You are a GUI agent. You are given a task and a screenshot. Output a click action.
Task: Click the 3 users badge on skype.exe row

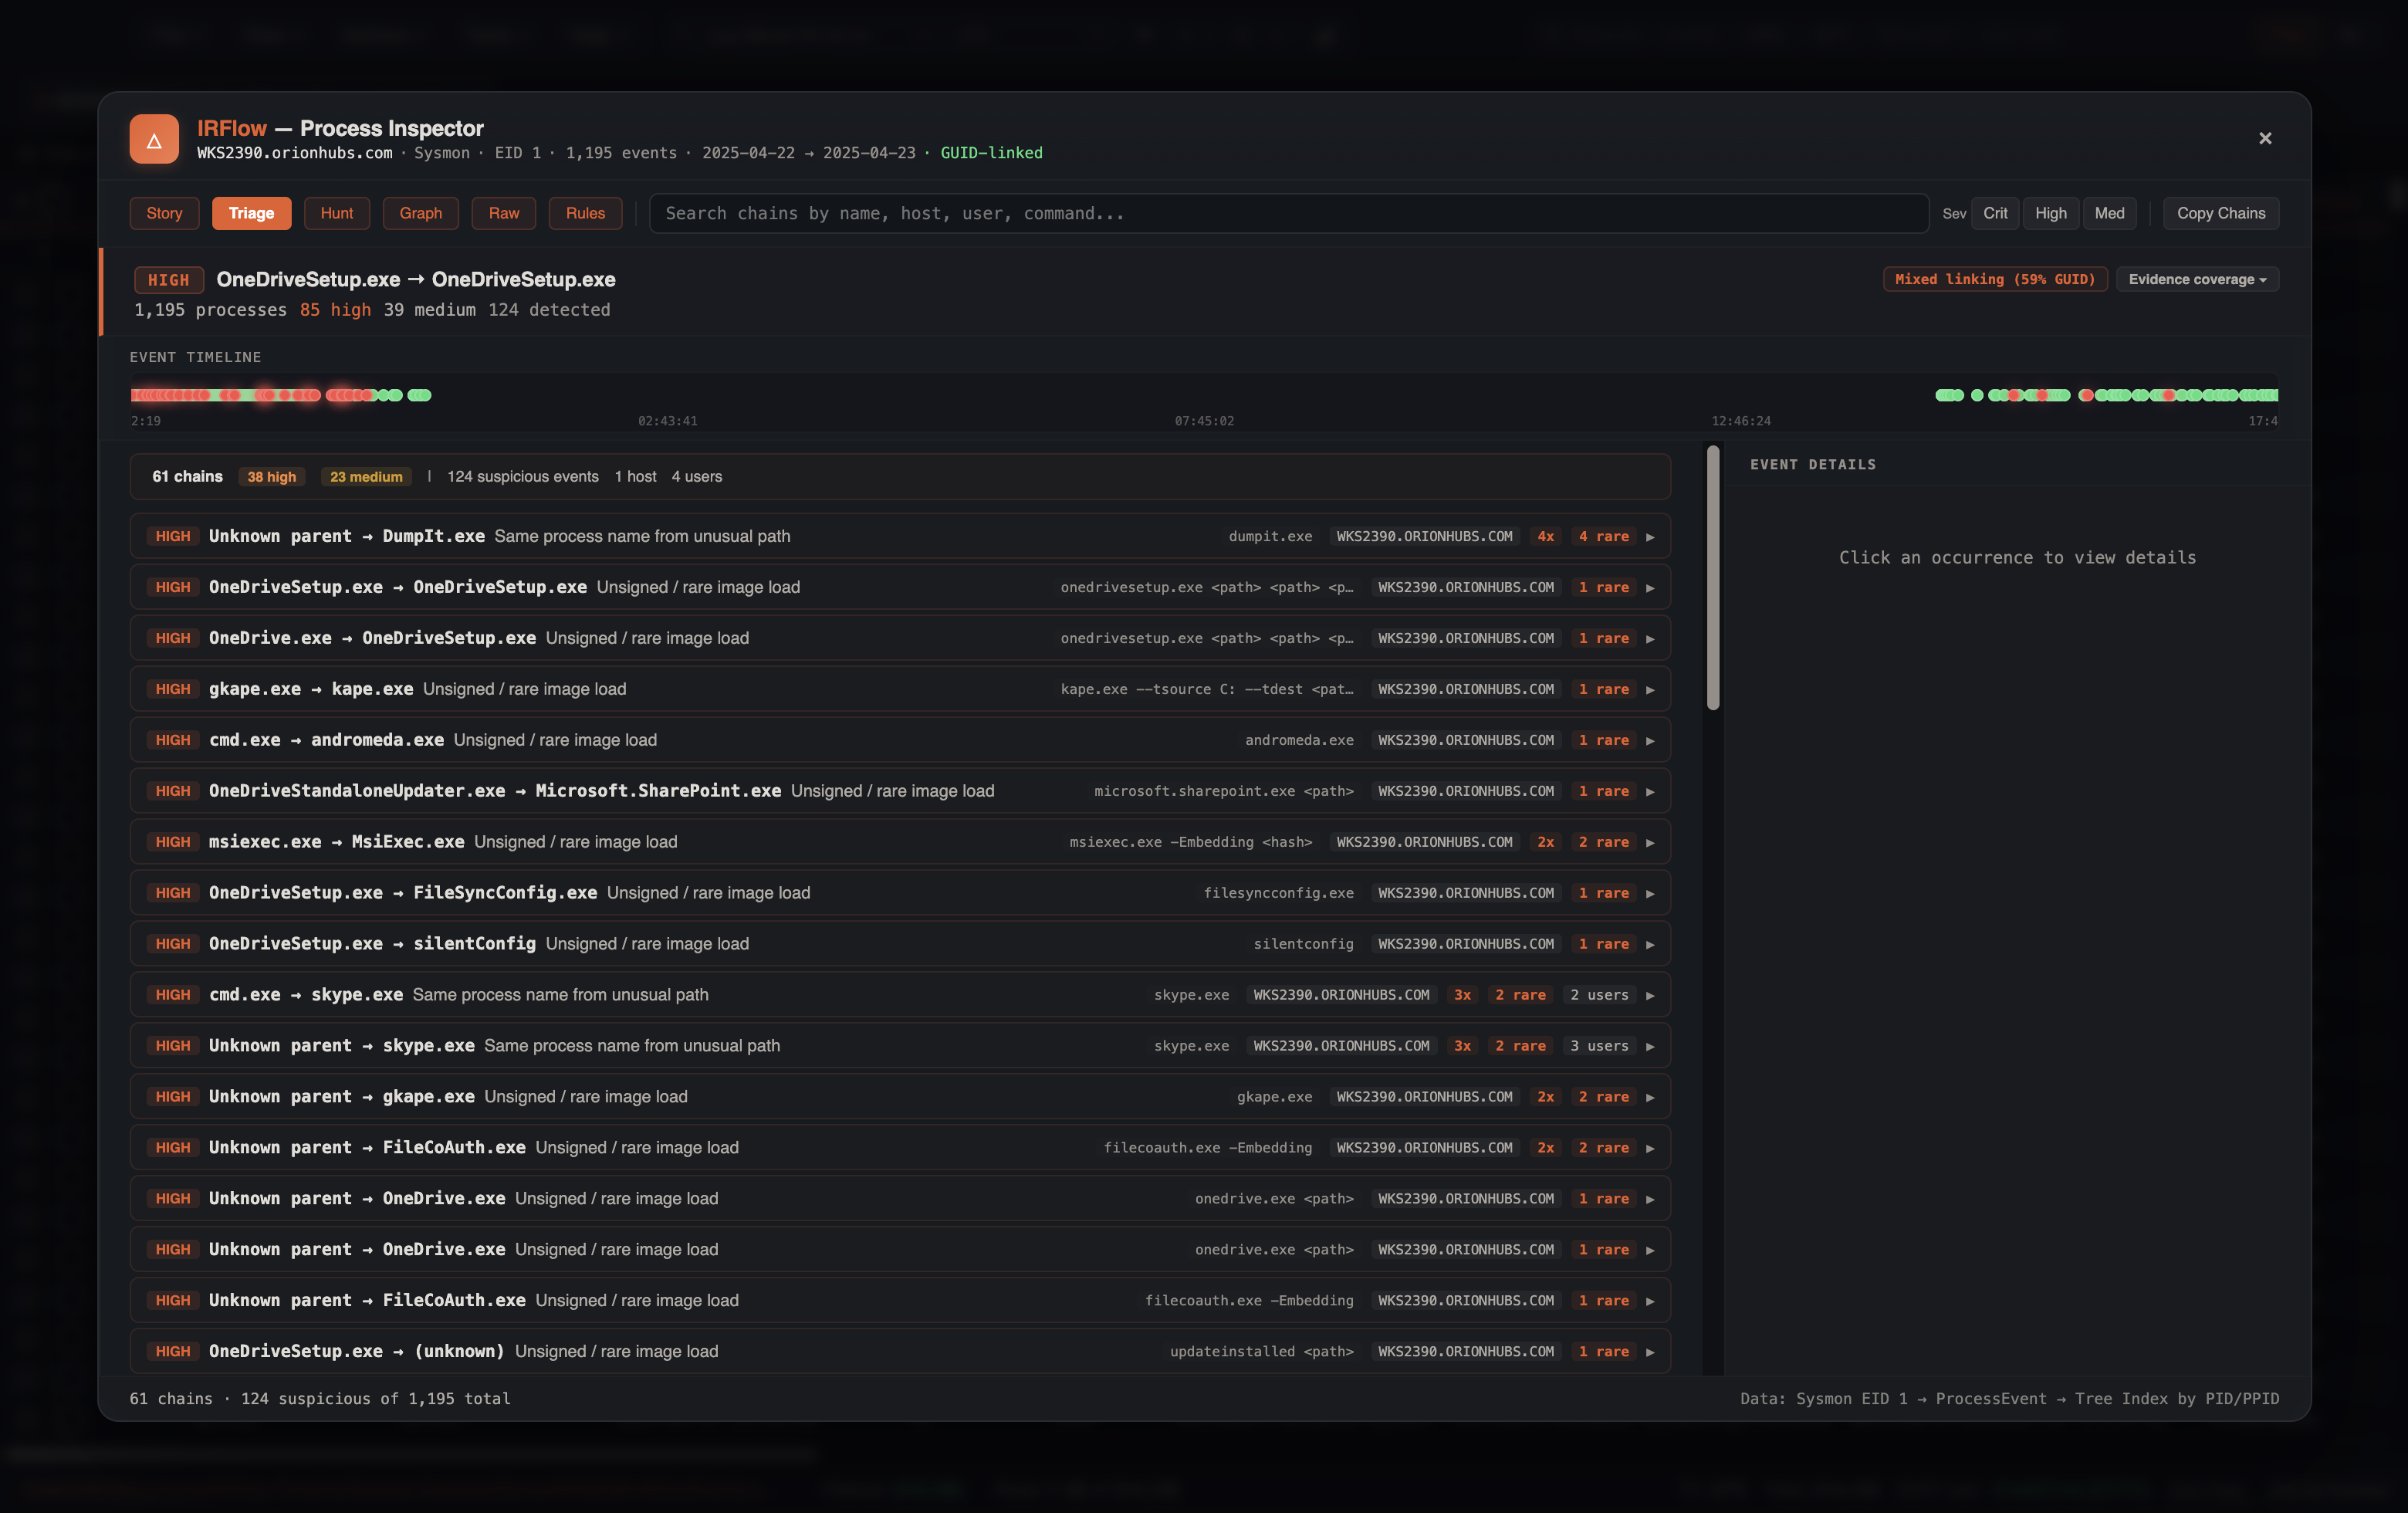(1599, 1046)
